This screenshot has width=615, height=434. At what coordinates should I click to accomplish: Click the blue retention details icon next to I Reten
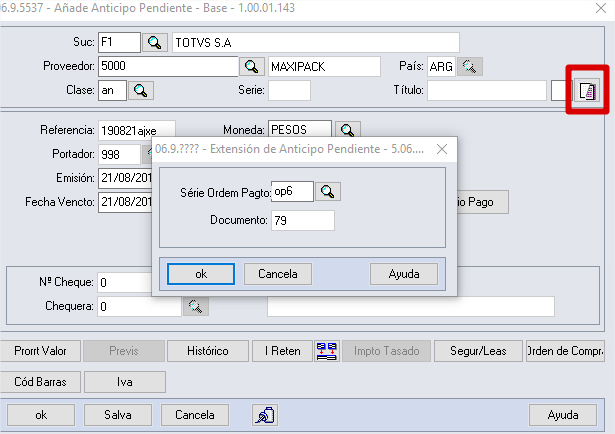click(x=327, y=351)
